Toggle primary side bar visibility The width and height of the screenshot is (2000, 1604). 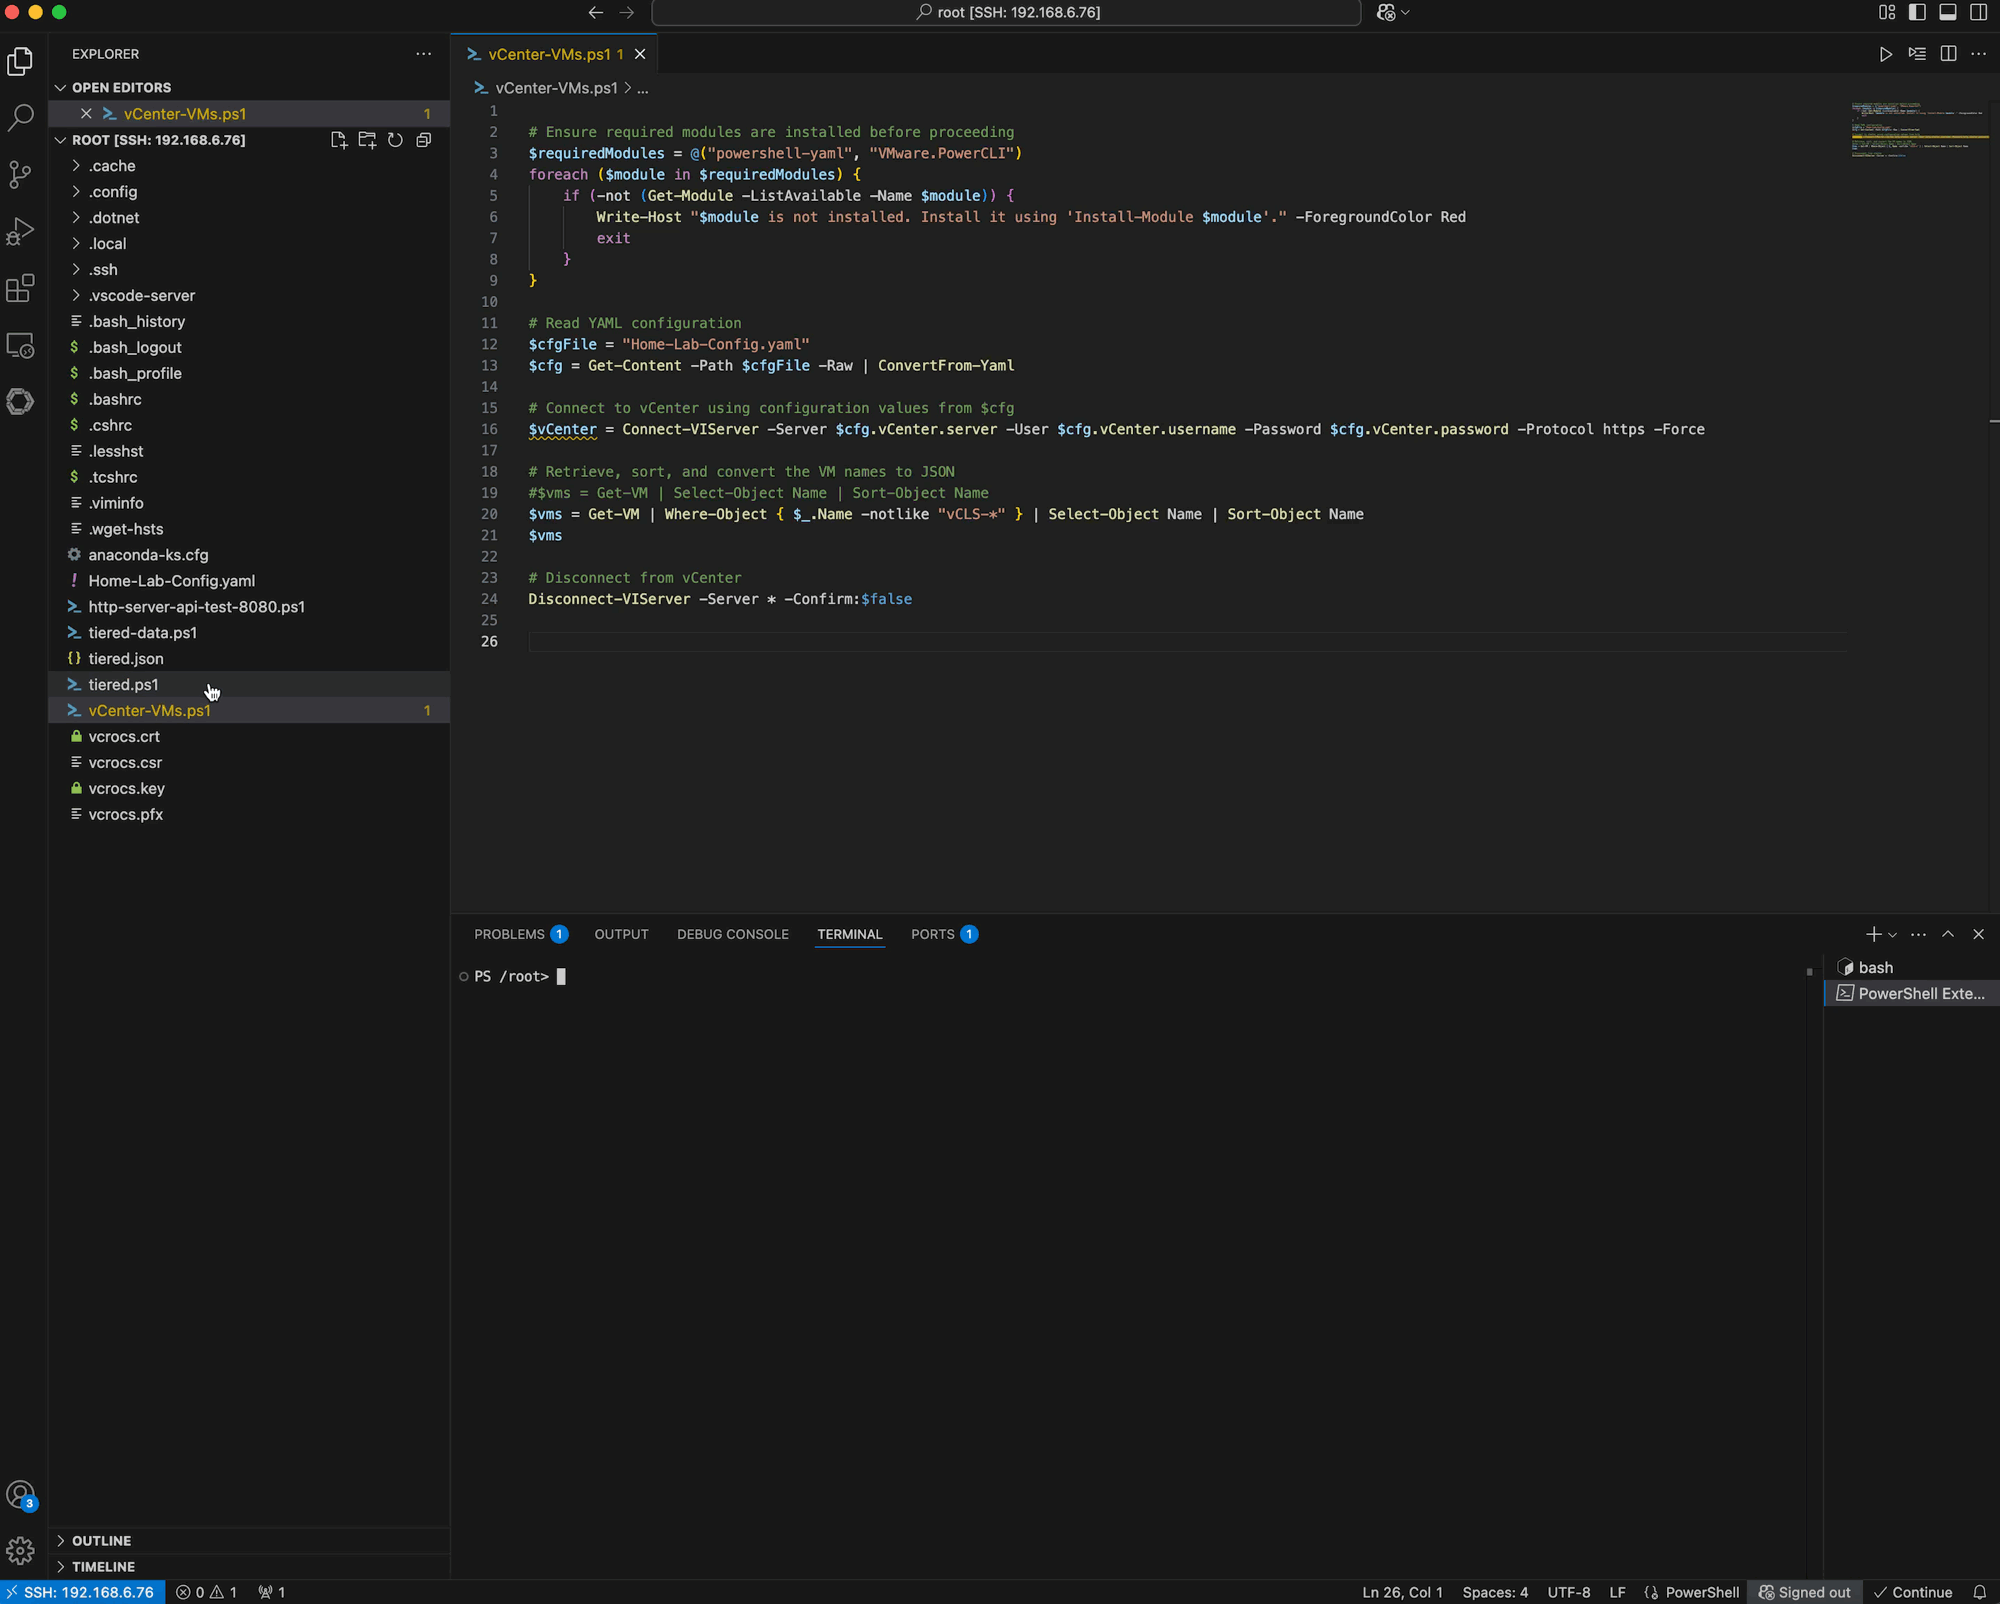[1917, 12]
